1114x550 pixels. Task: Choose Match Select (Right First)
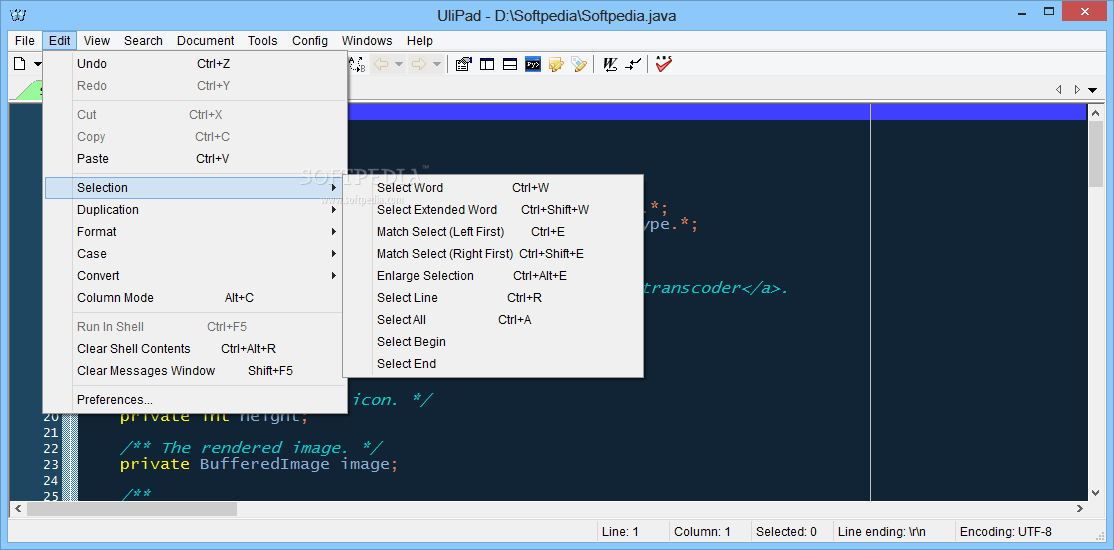(x=493, y=254)
